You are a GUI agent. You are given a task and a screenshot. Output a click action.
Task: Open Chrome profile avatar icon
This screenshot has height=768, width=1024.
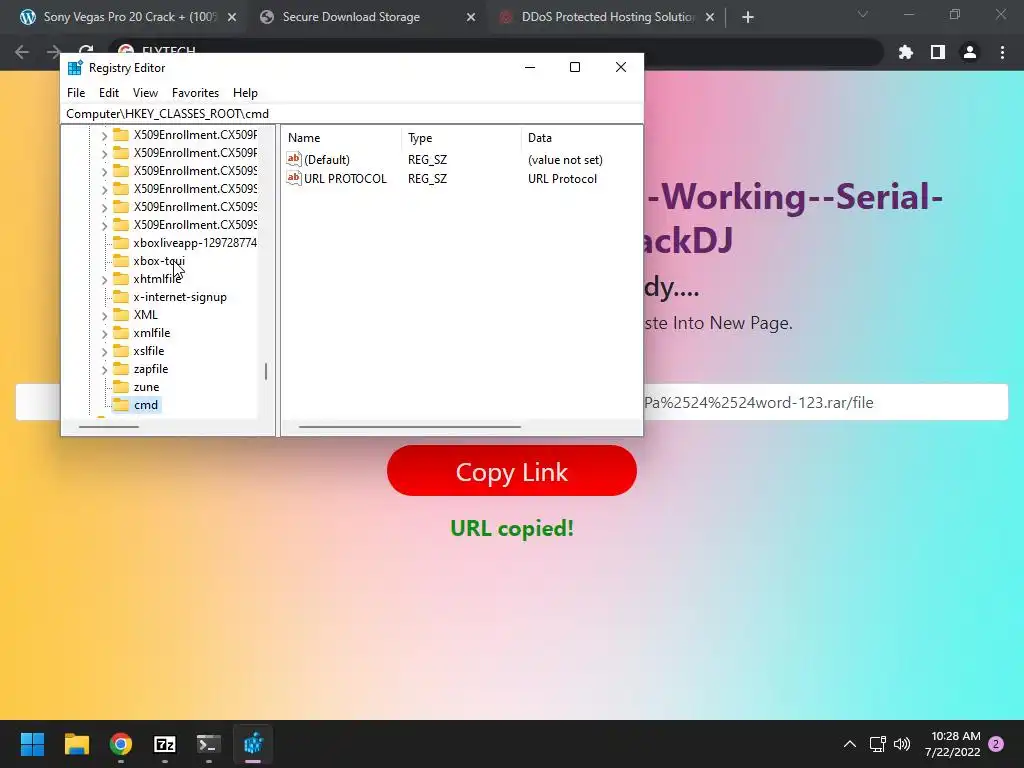click(x=970, y=52)
